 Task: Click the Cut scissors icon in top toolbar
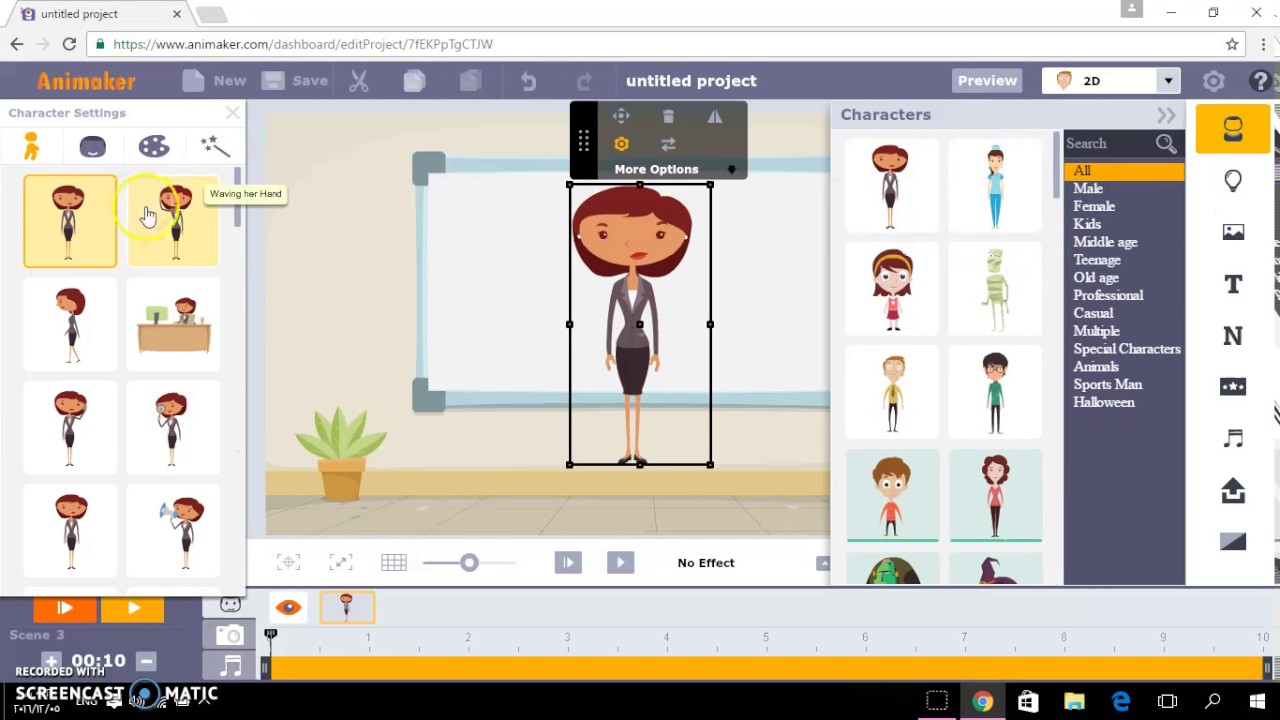pos(358,81)
